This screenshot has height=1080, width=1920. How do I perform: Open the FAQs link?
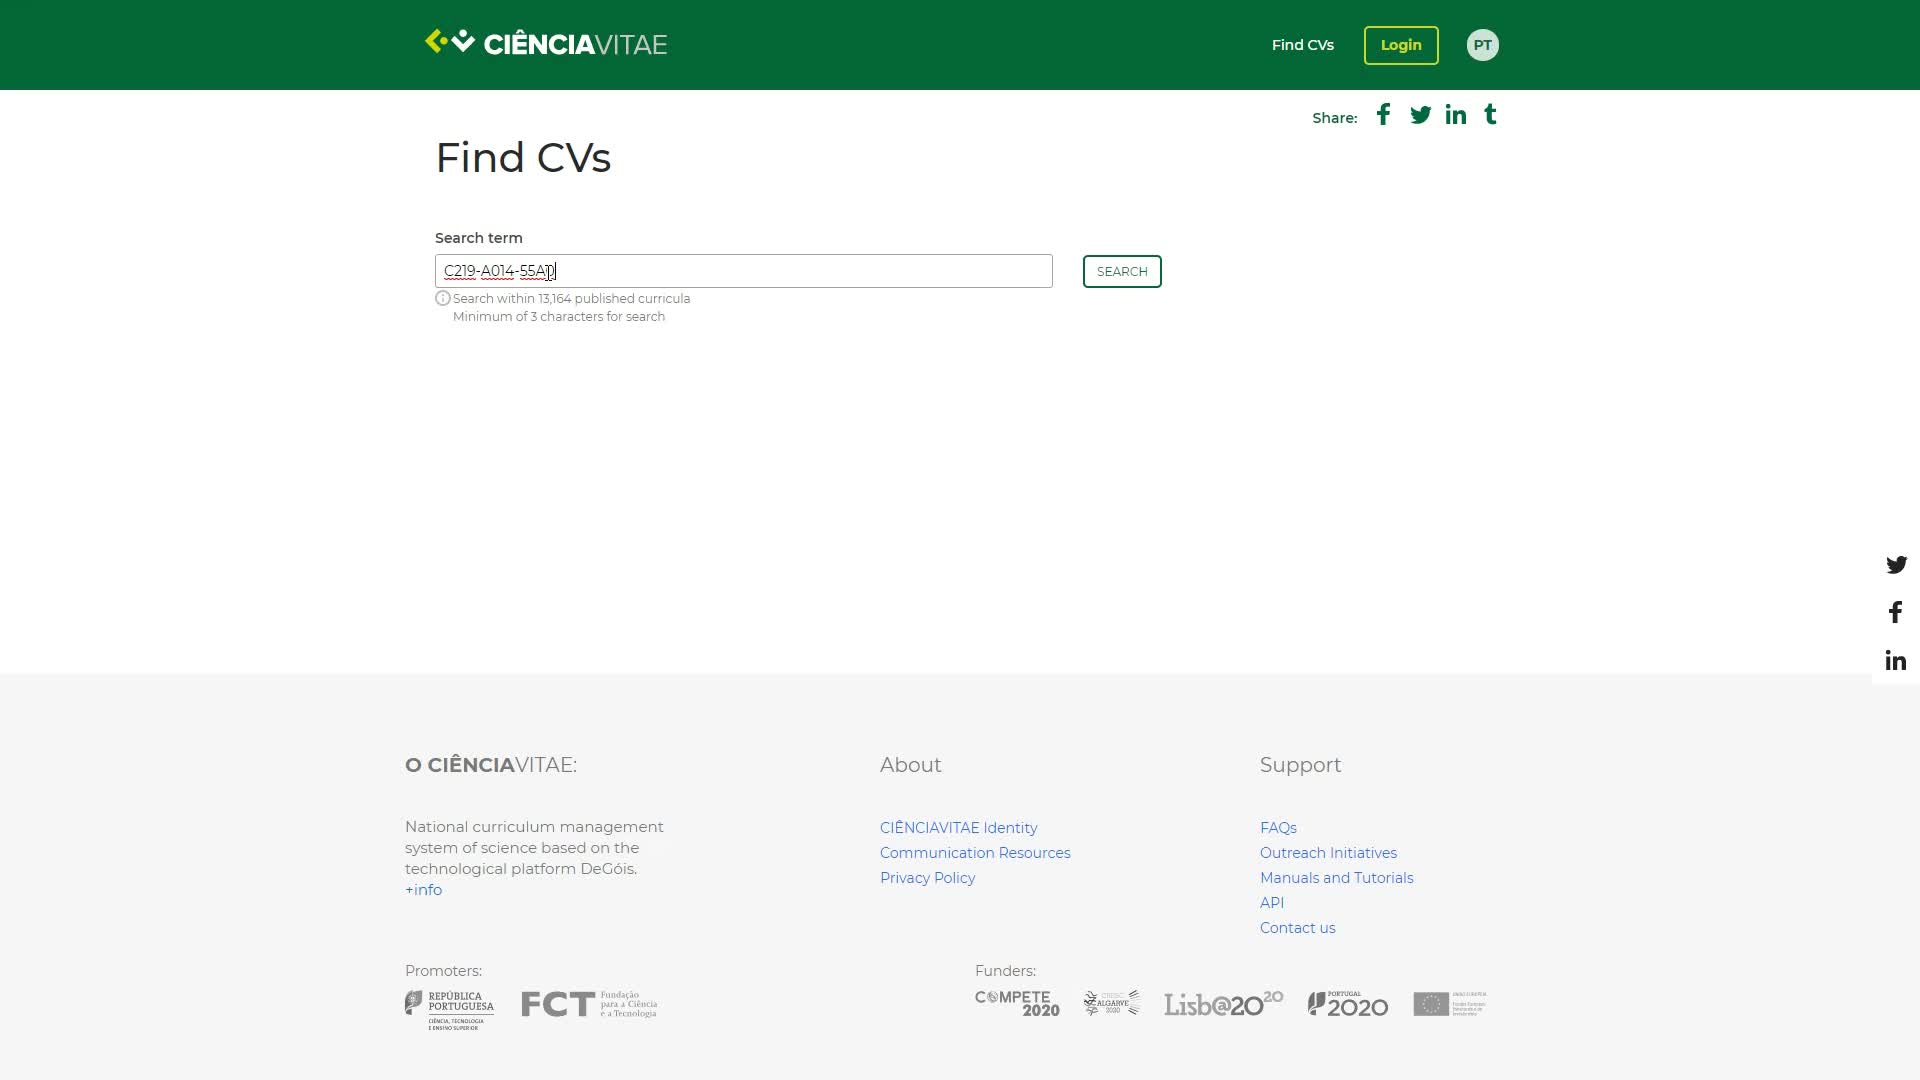1278,828
